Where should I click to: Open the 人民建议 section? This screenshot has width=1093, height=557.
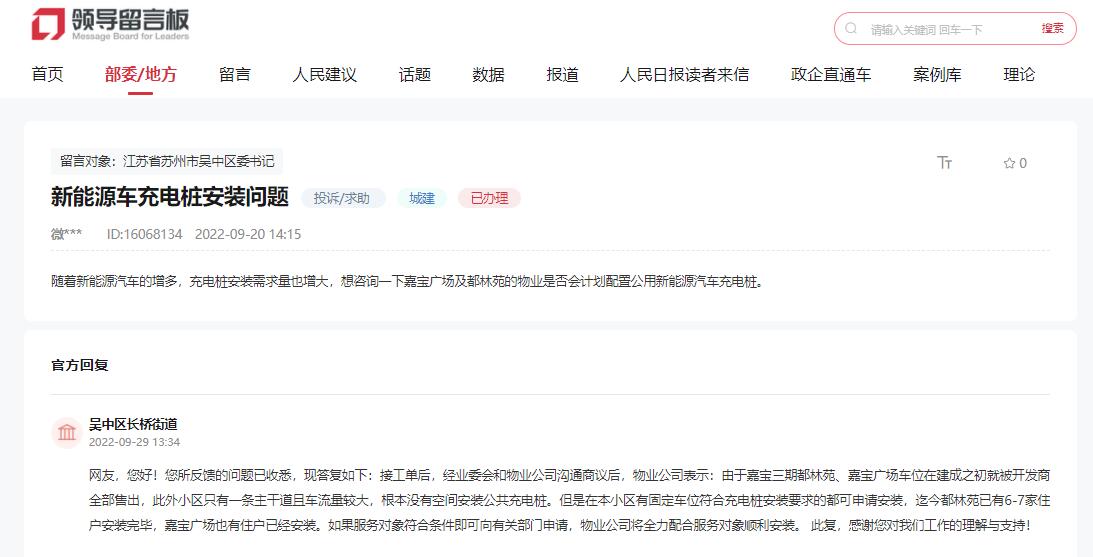point(324,75)
